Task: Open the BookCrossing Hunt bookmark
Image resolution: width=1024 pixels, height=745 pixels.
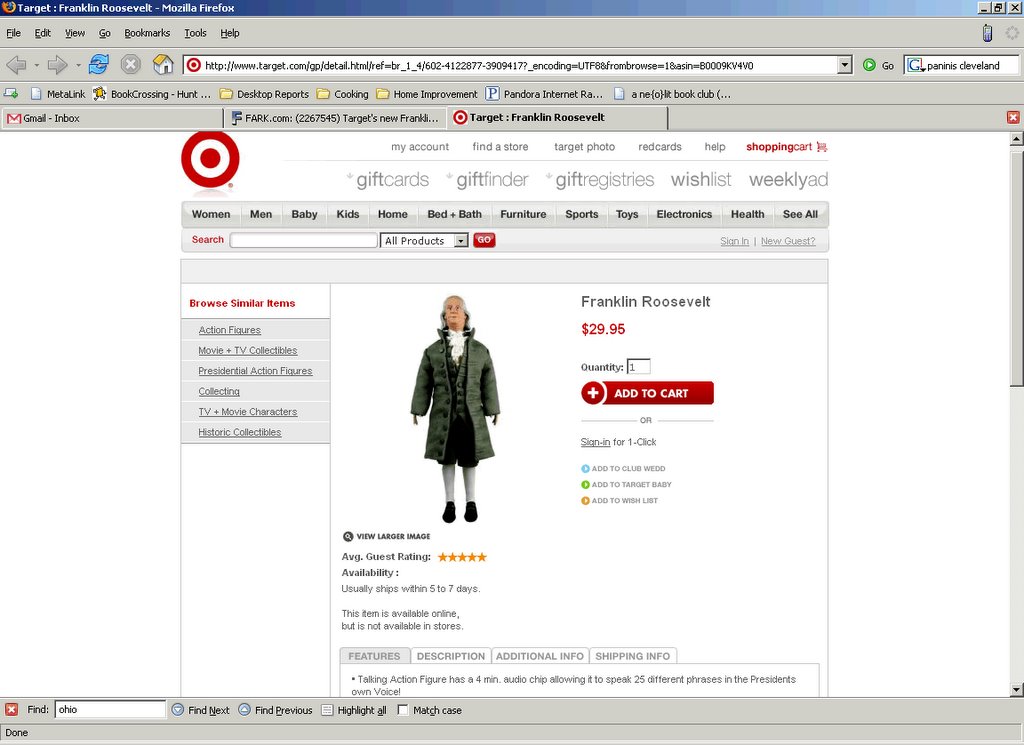Action: point(152,94)
